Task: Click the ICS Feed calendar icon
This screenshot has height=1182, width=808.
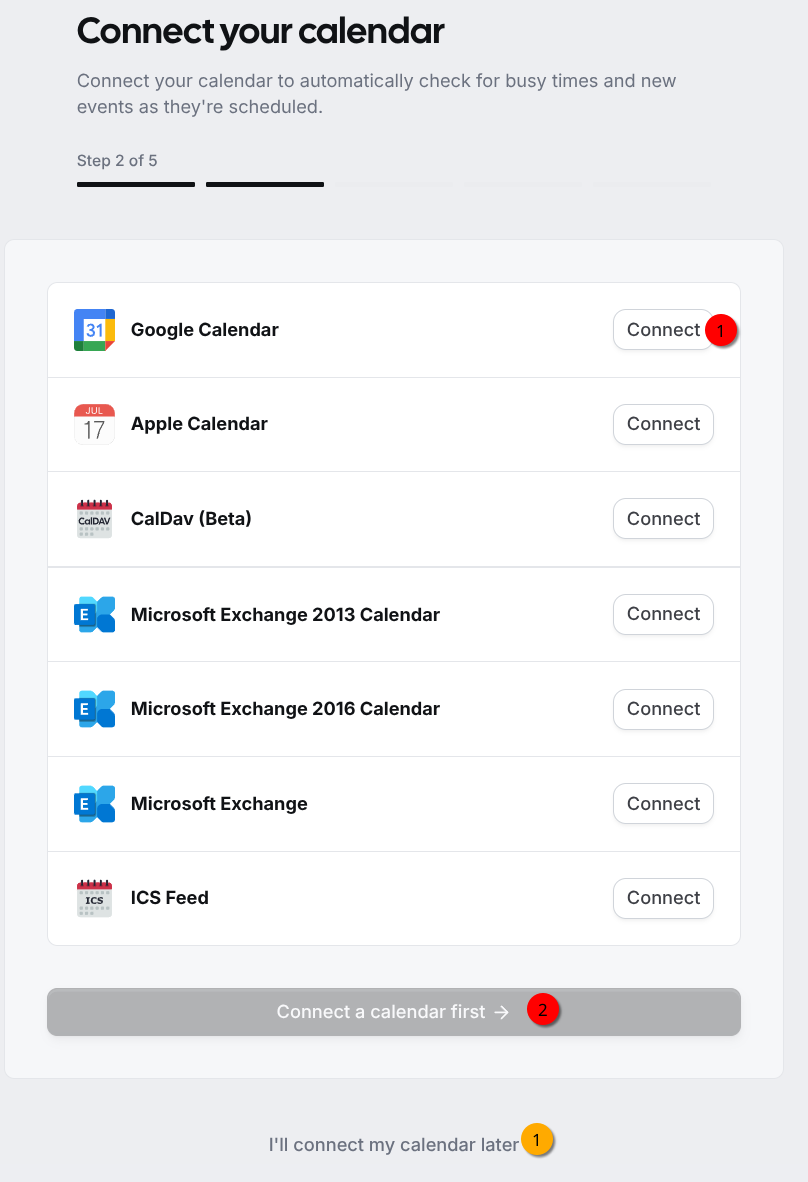Action: coord(94,898)
